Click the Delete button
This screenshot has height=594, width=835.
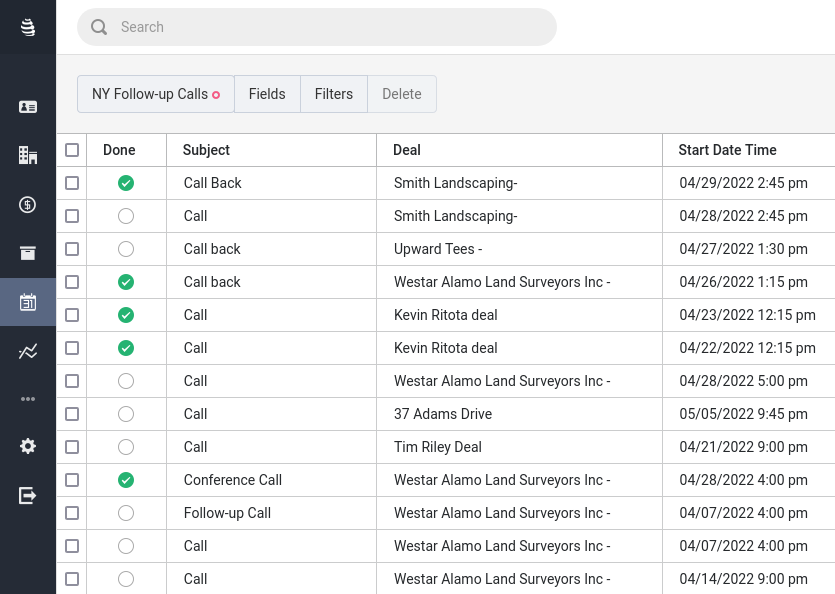[402, 94]
